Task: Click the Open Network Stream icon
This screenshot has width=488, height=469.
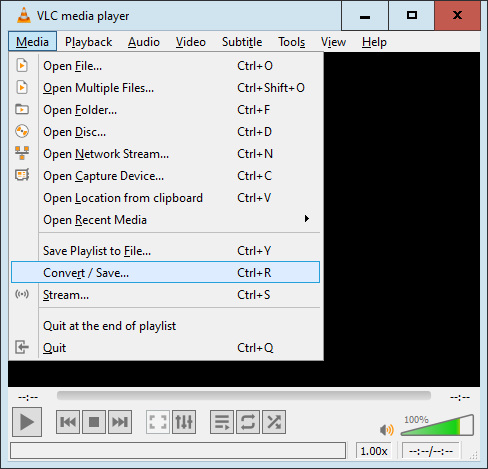Action: (x=22, y=153)
